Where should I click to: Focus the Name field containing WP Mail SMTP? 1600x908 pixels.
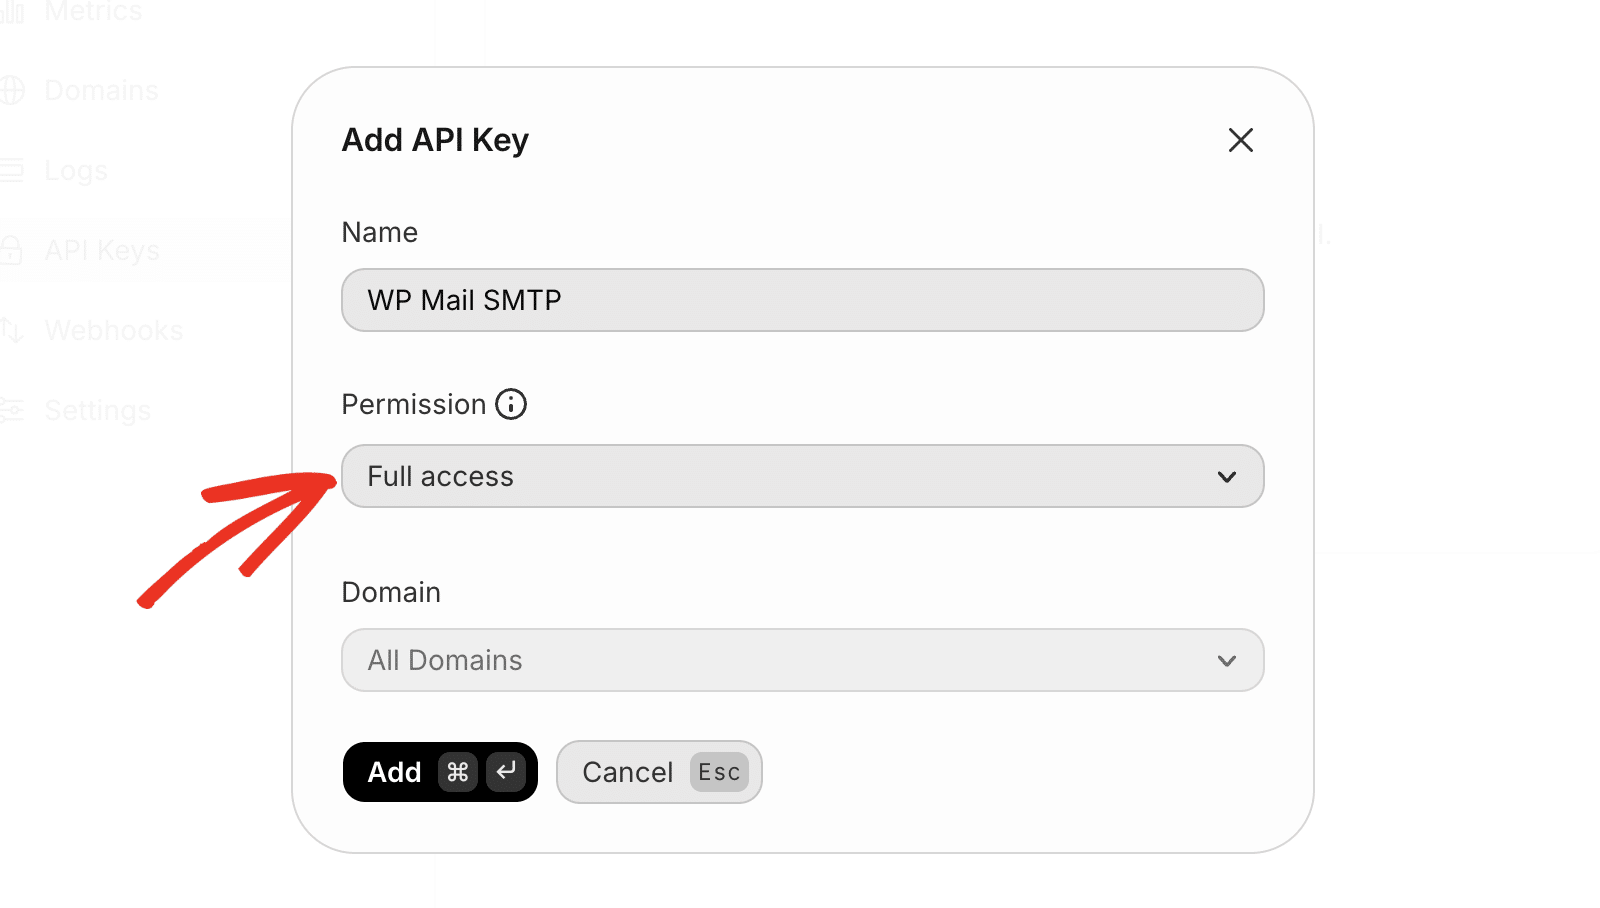coord(802,300)
